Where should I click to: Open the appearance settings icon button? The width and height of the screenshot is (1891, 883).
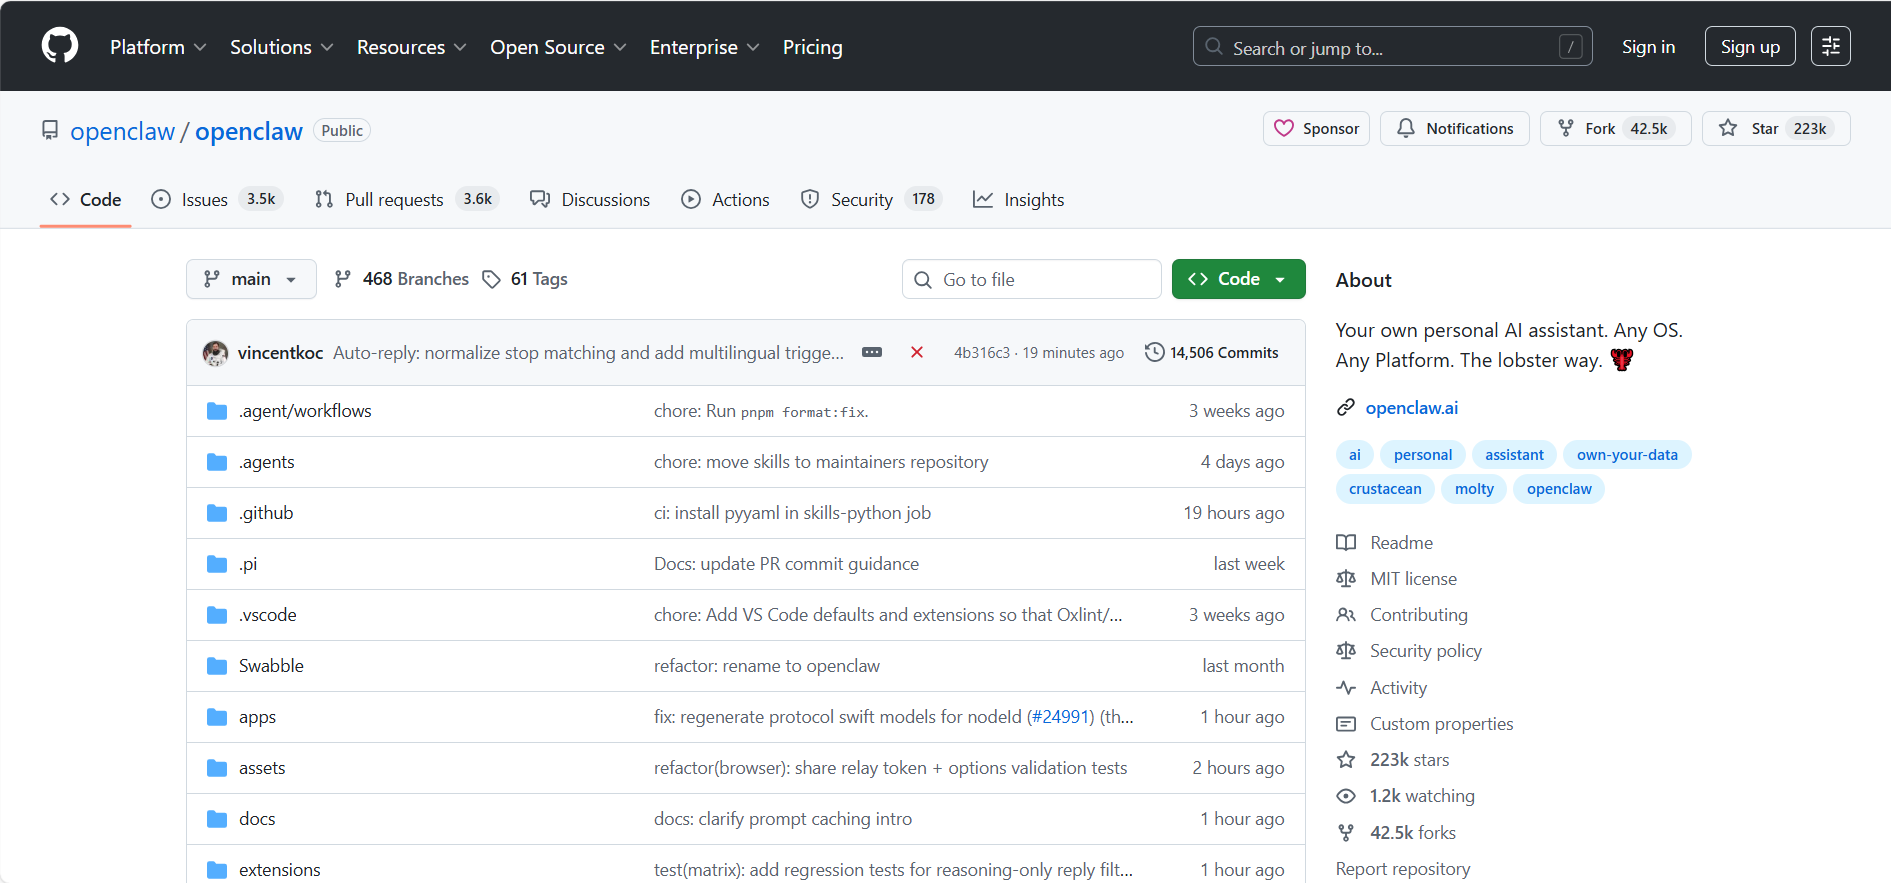[1830, 46]
